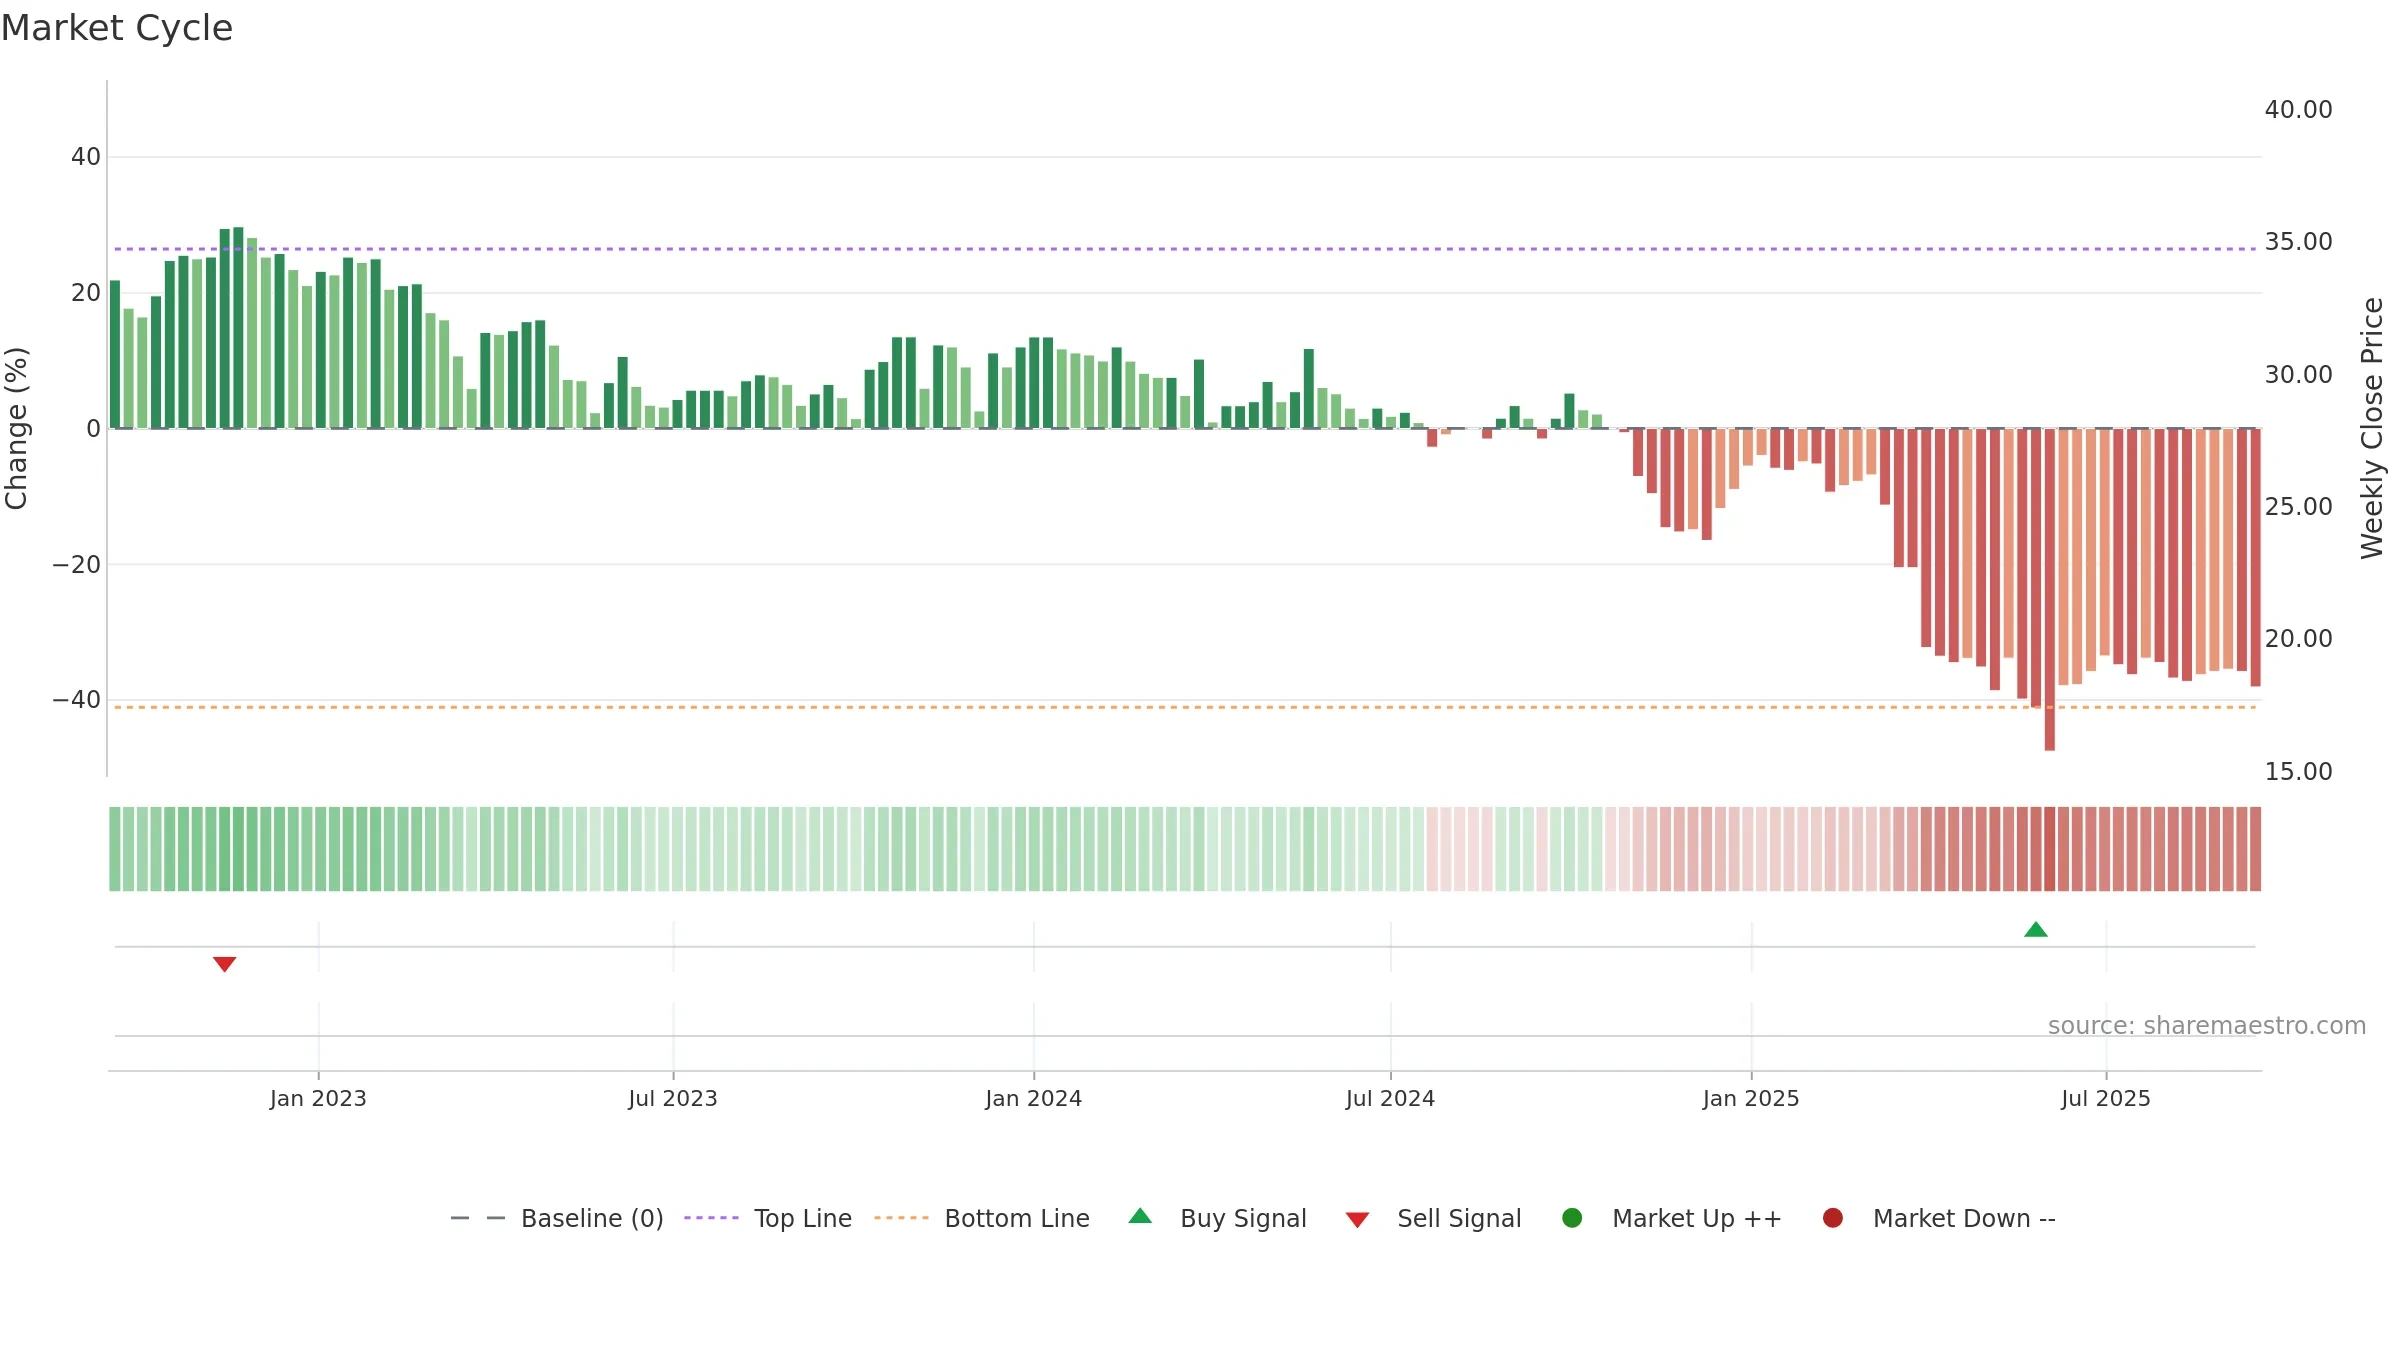
Task: Click the Jan 2023 axis label
Action: click(318, 1099)
